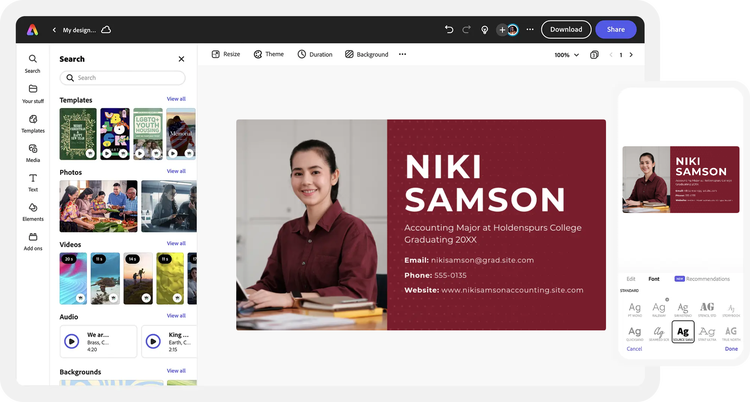Click the Adobe Express logo
Viewport: 750px width, 402px height.
(32, 30)
